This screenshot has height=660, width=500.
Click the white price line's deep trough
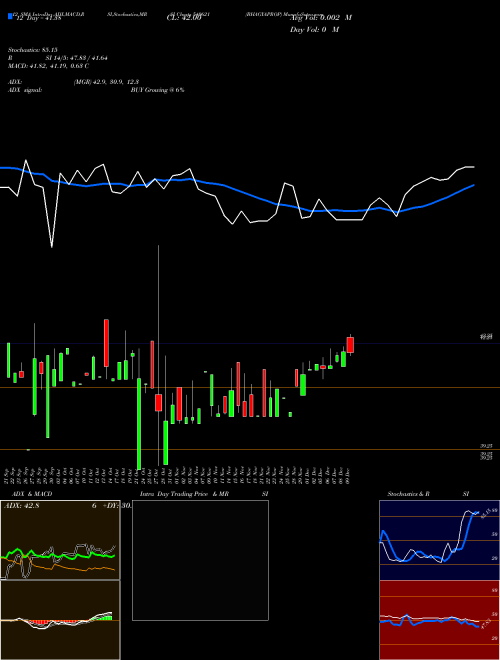tap(52, 245)
